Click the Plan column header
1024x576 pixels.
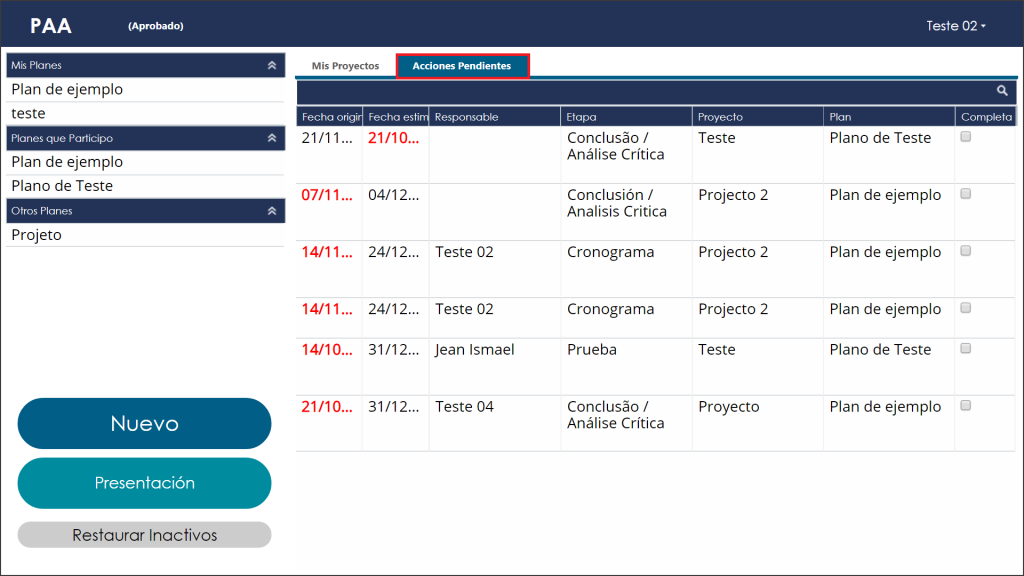889,117
